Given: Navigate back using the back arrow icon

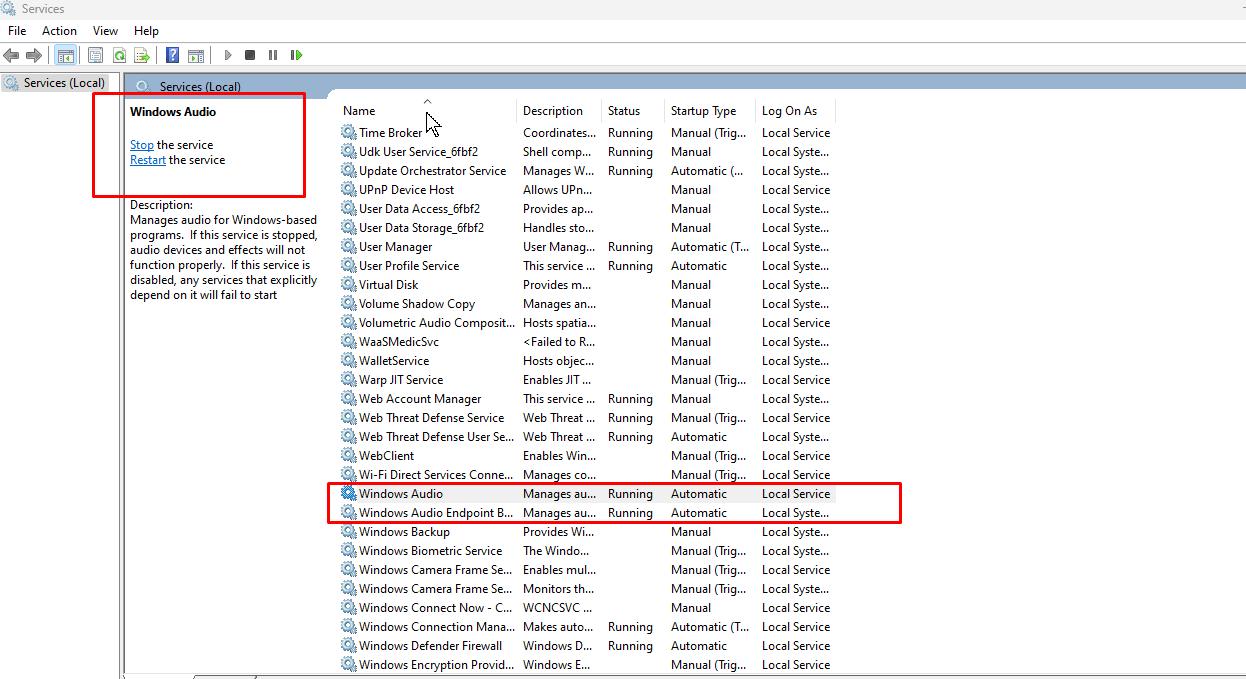Looking at the screenshot, I should [11, 55].
